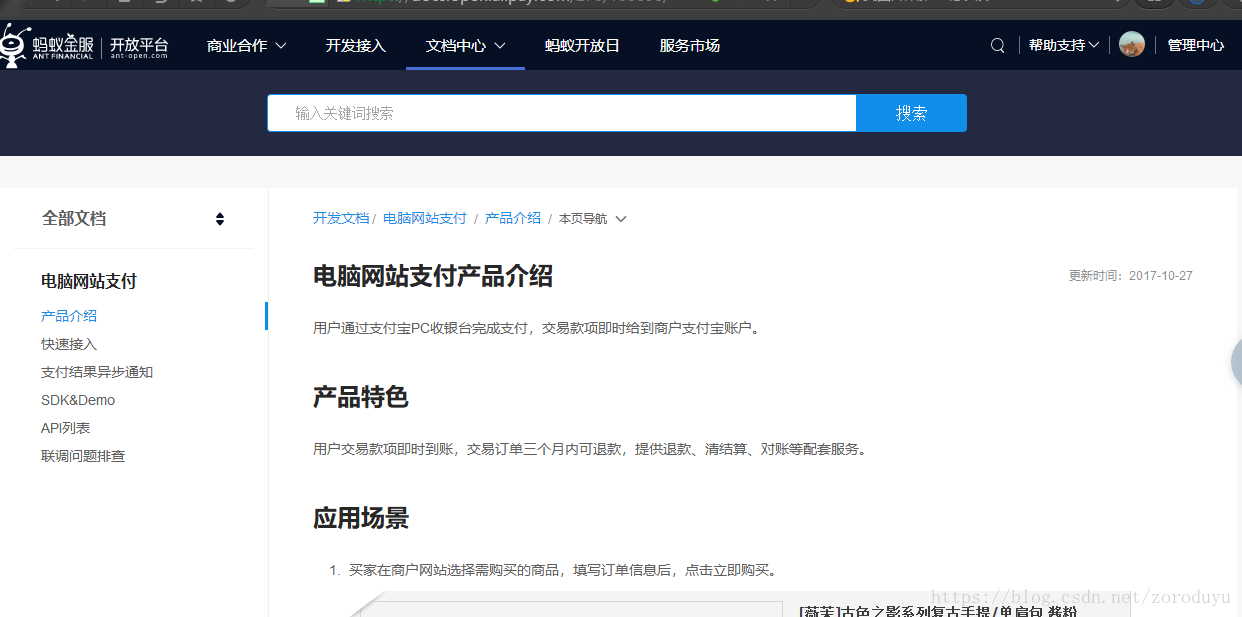
Task: Click the floating circle widget at right edge
Action: coord(1236,363)
